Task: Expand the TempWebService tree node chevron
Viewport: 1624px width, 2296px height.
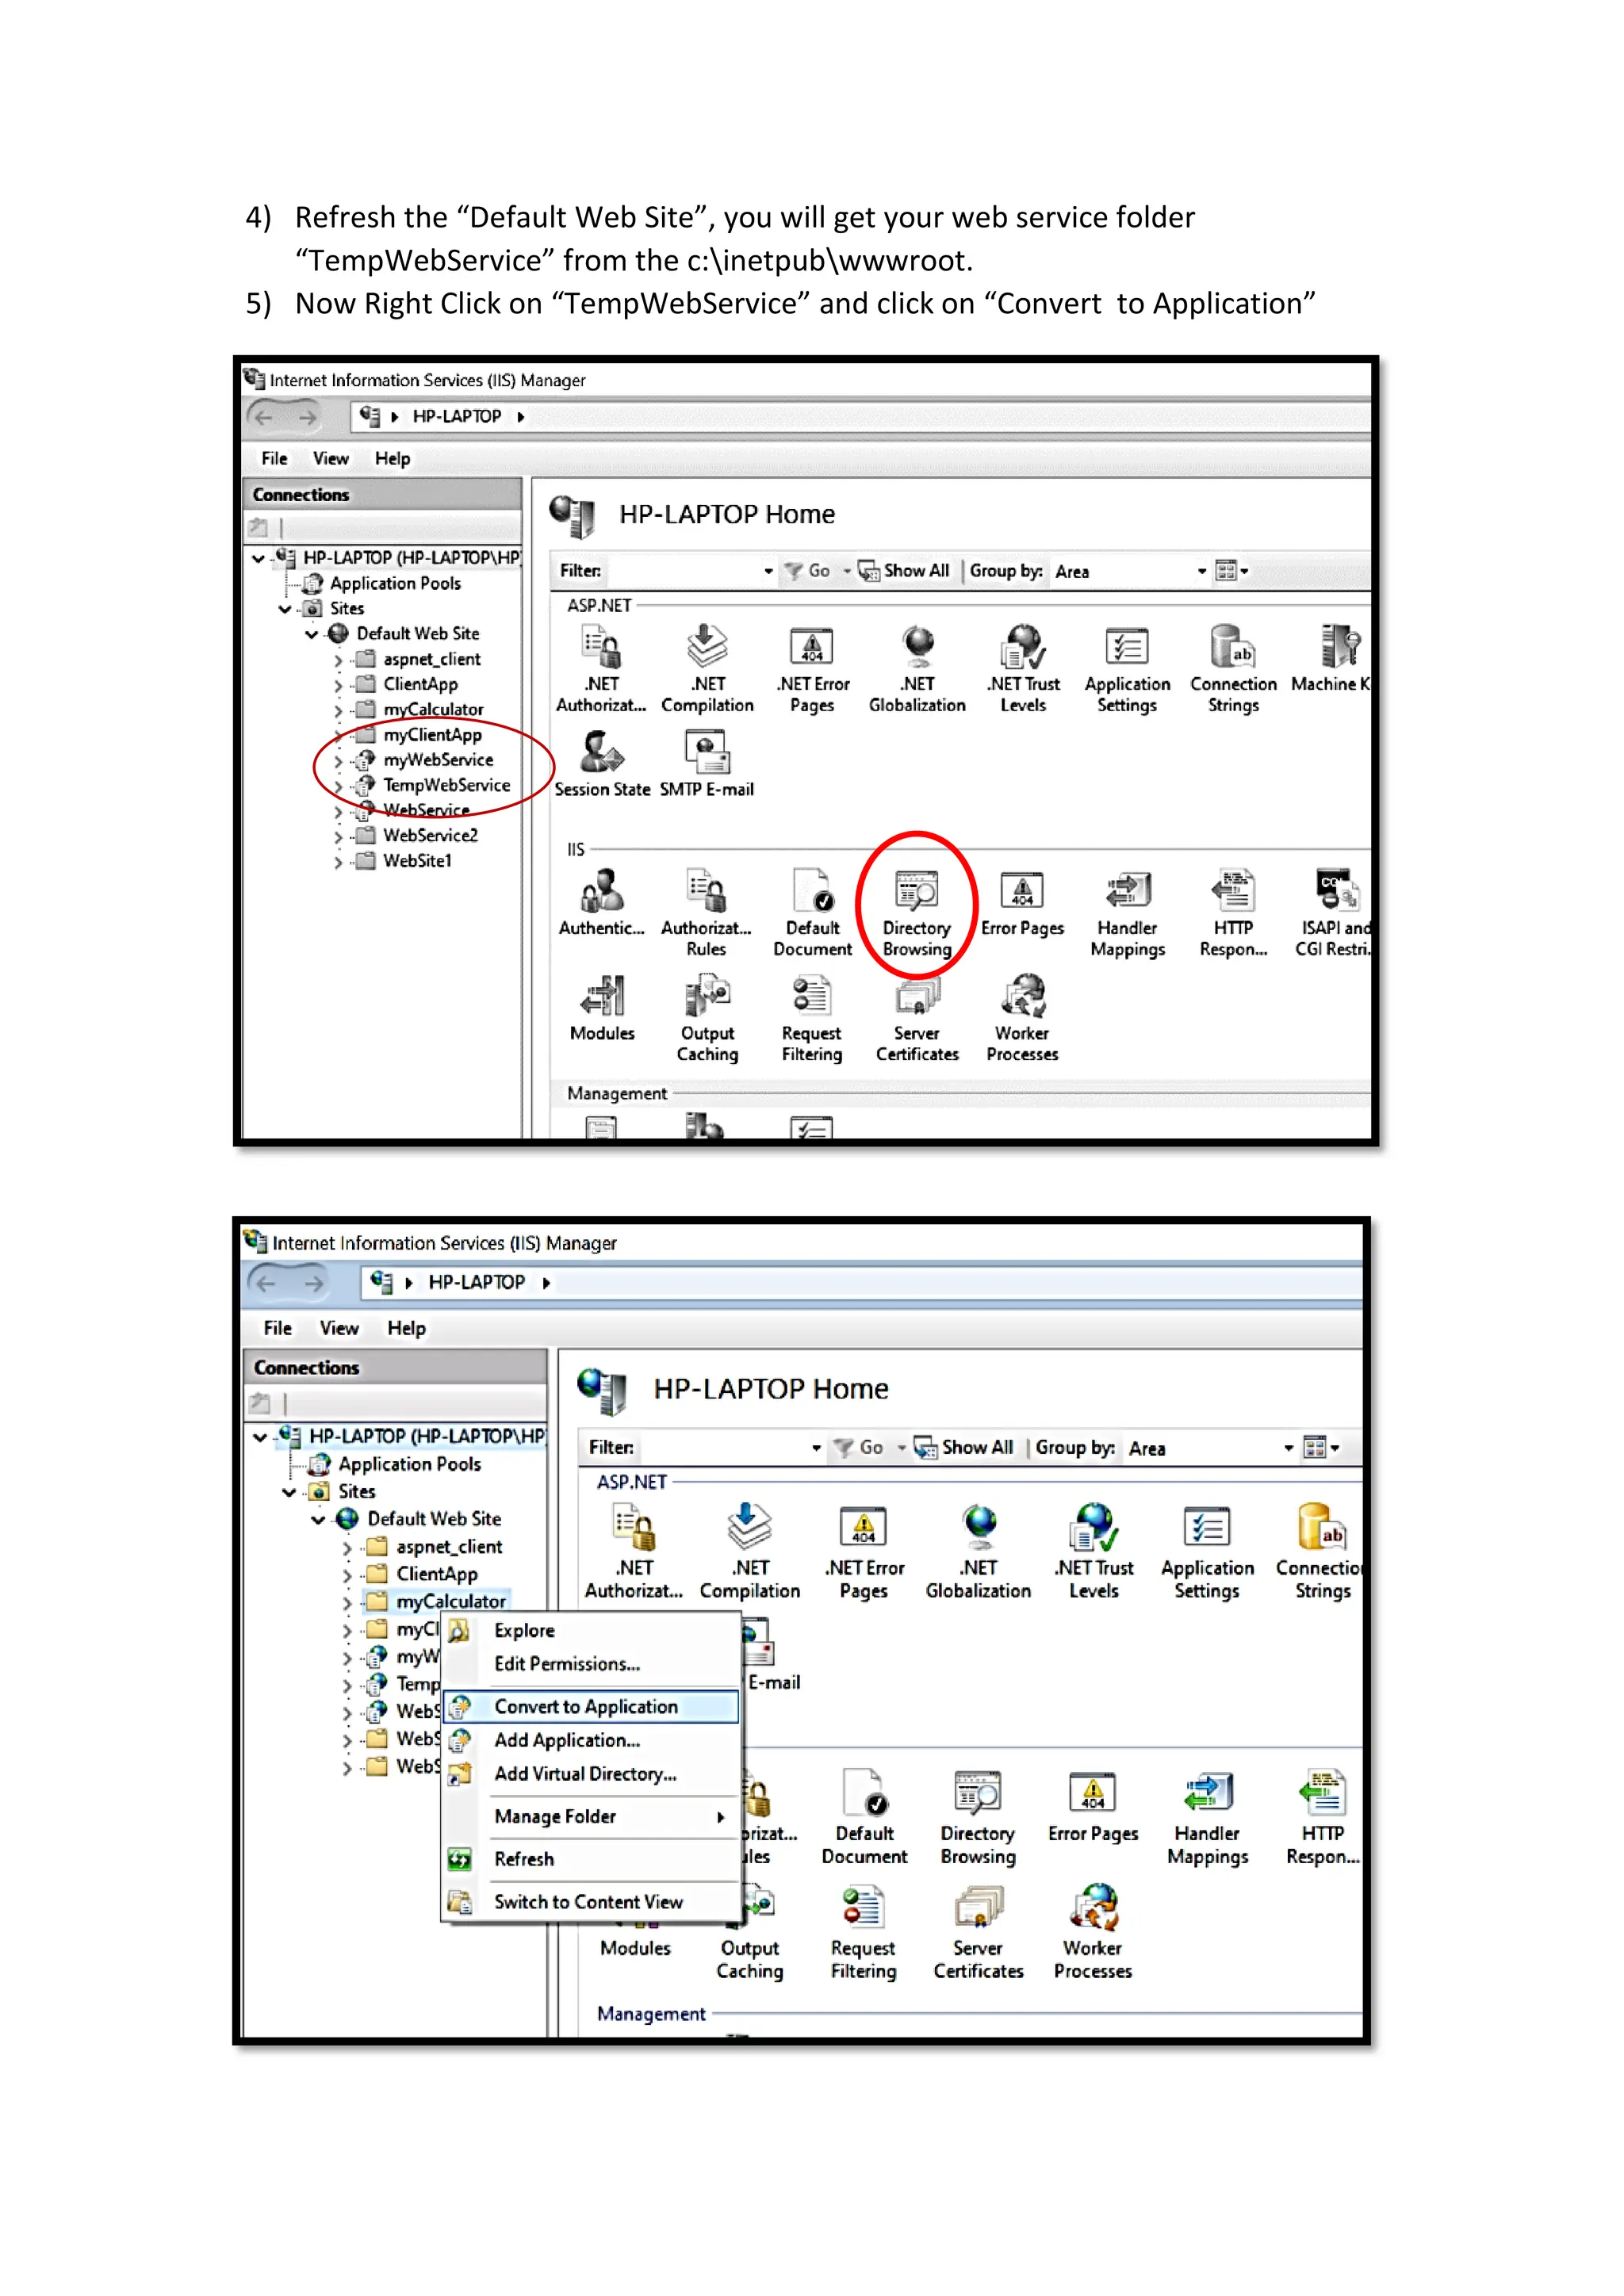Action: coord(338,786)
